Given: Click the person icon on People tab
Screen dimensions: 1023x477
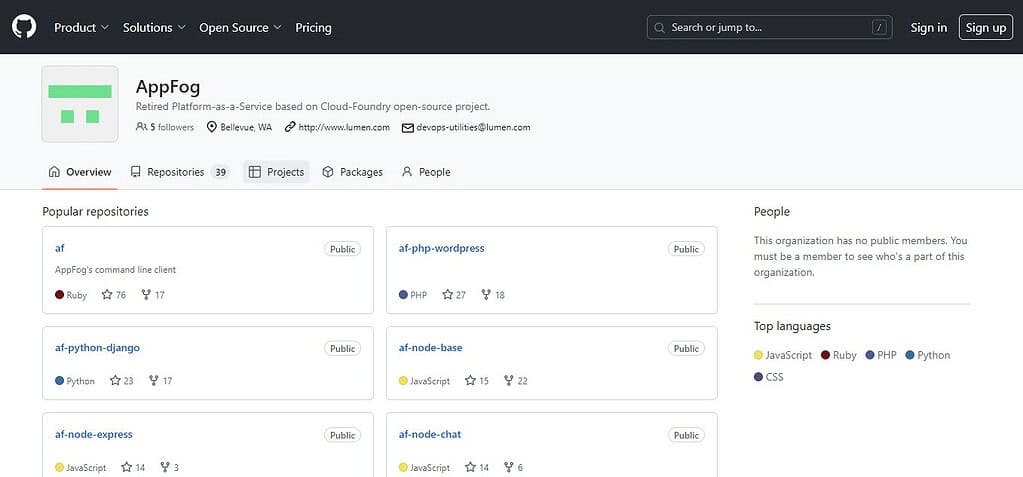Looking at the screenshot, I should [407, 172].
